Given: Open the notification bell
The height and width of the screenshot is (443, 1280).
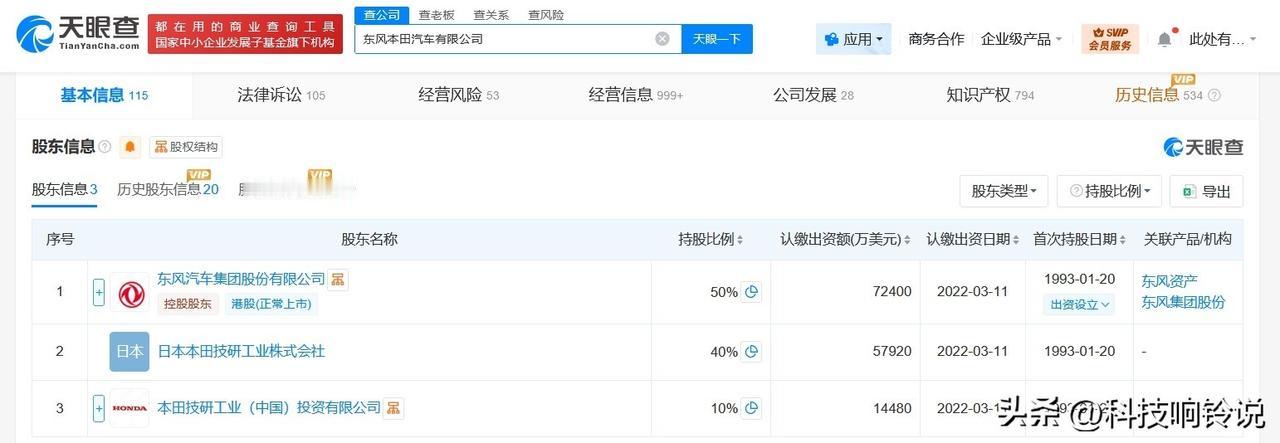Looking at the screenshot, I should click(x=1165, y=39).
